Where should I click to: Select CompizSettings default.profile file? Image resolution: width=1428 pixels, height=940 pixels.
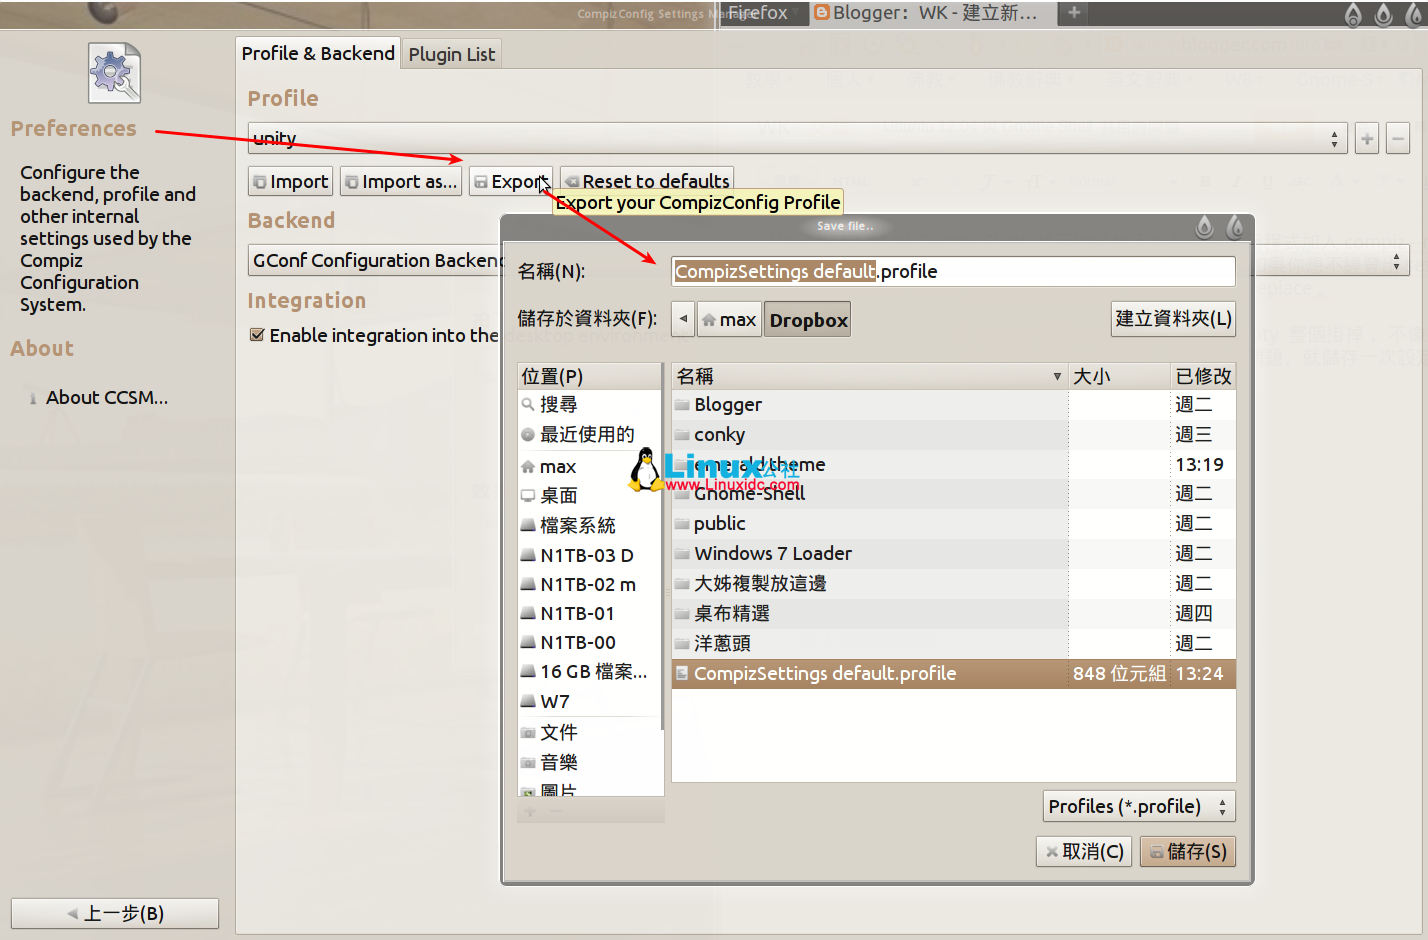(954, 673)
